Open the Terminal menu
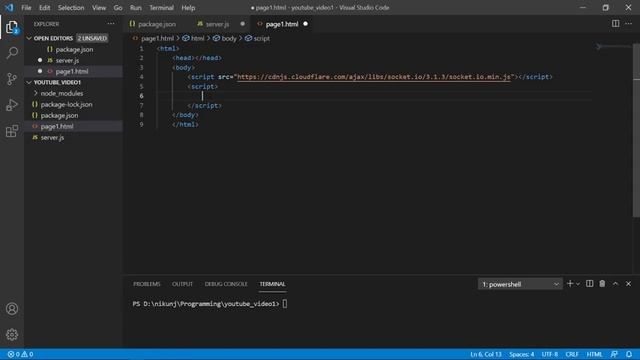The width and height of the screenshot is (640, 360). click(161, 8)
